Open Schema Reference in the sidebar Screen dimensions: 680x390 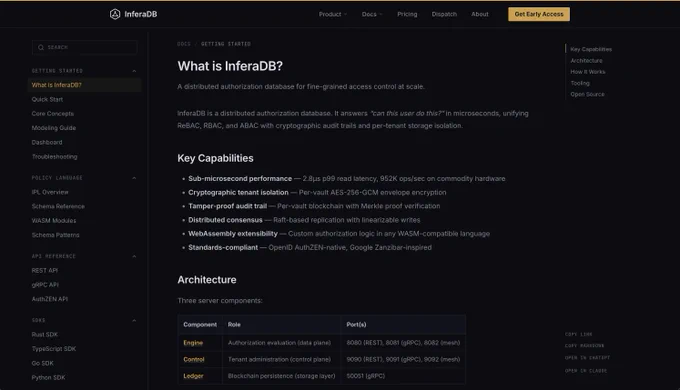pyautogui.click(x=58, y=206)
